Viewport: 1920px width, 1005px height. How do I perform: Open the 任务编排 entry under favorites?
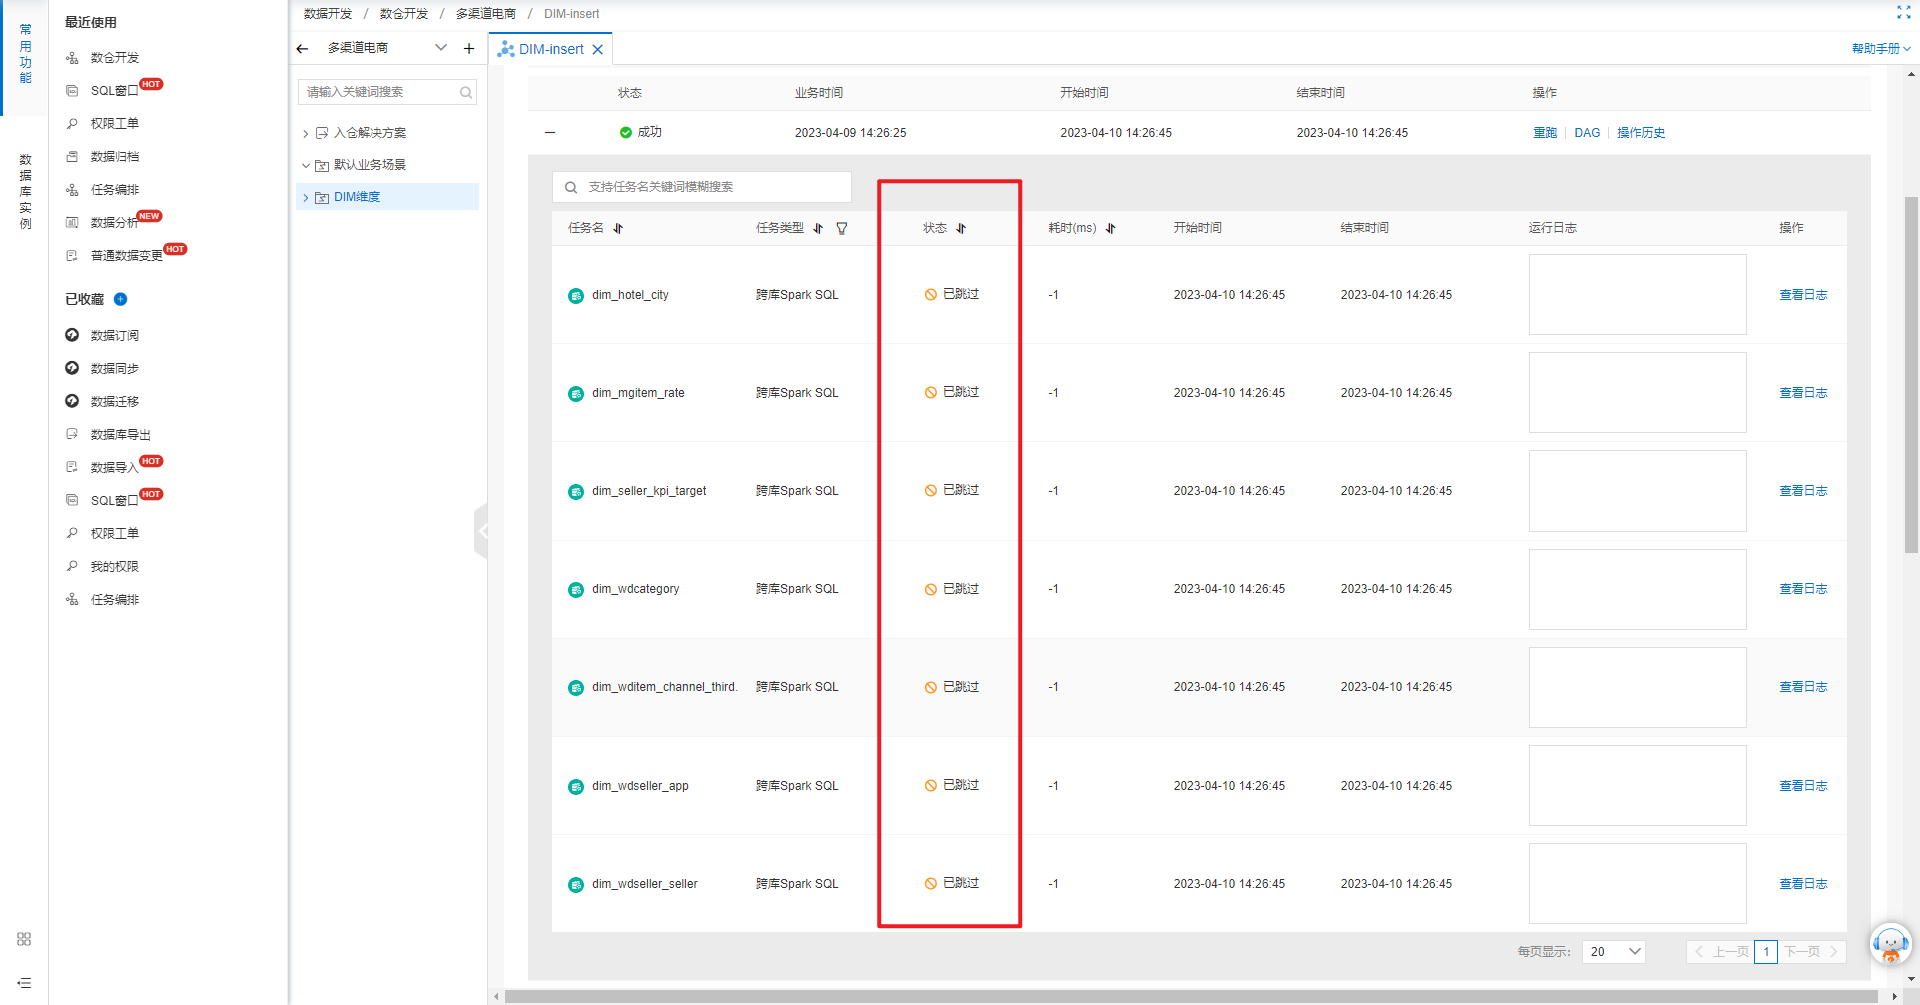click(114, 600)
